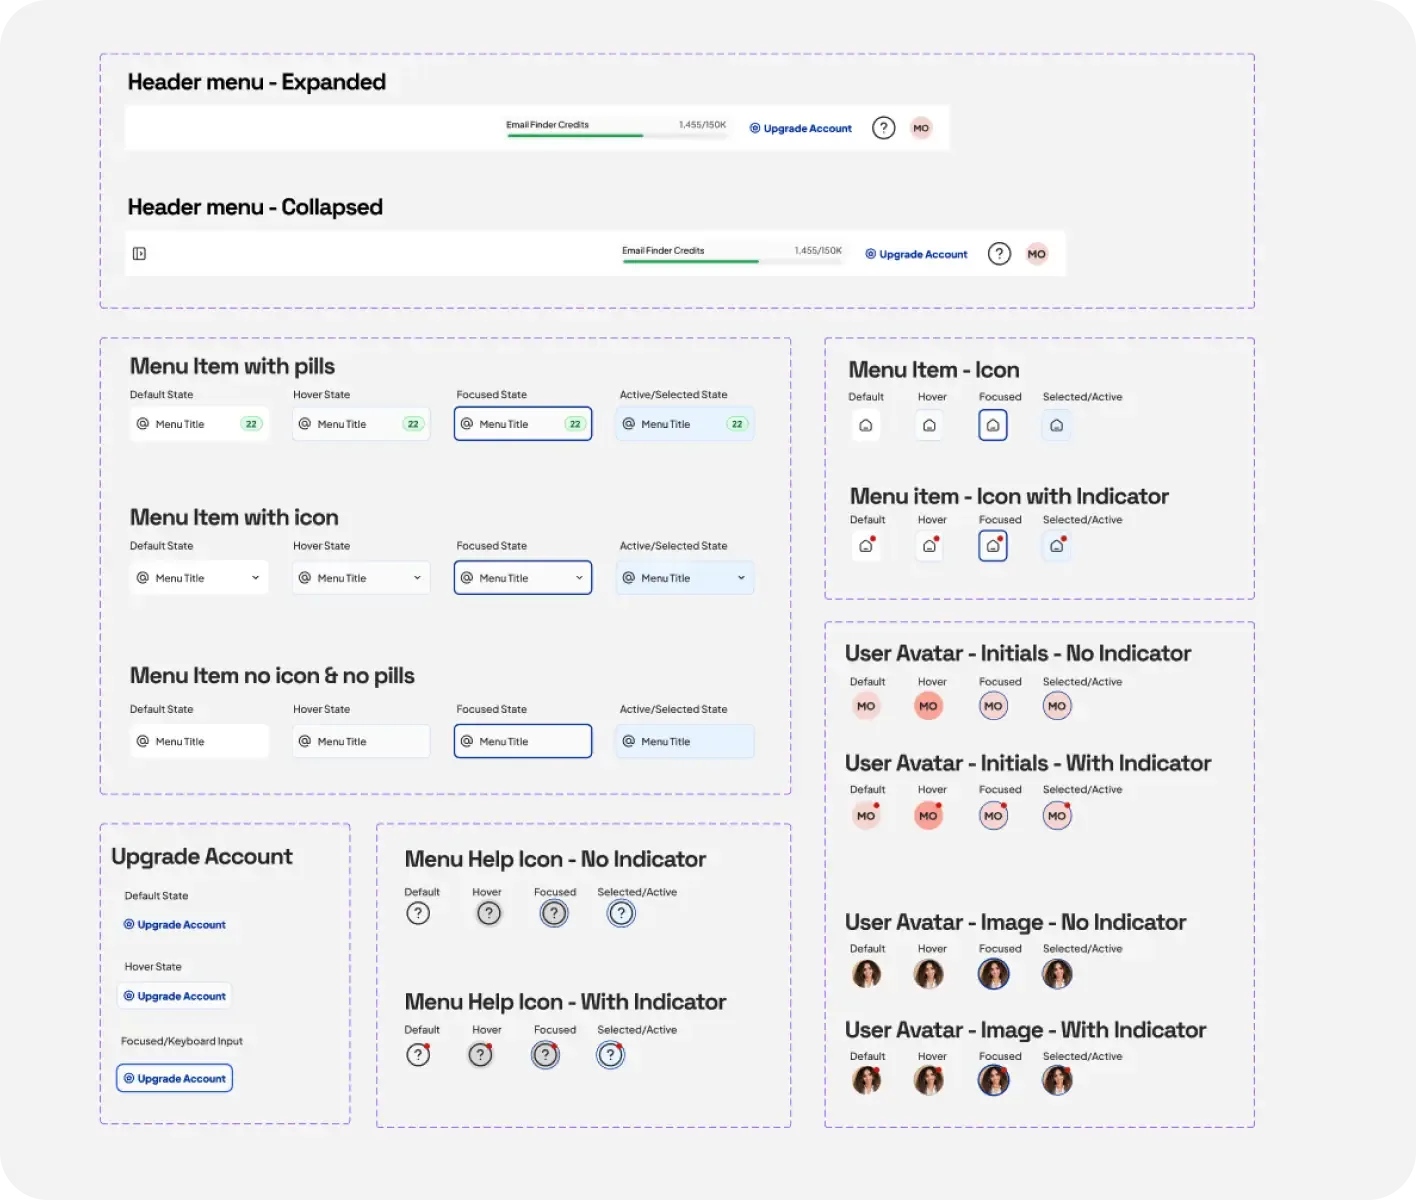
Task: Click Selected/Active avatar photo under Image - With Indicator
Action: (x=1057, y=1080)
